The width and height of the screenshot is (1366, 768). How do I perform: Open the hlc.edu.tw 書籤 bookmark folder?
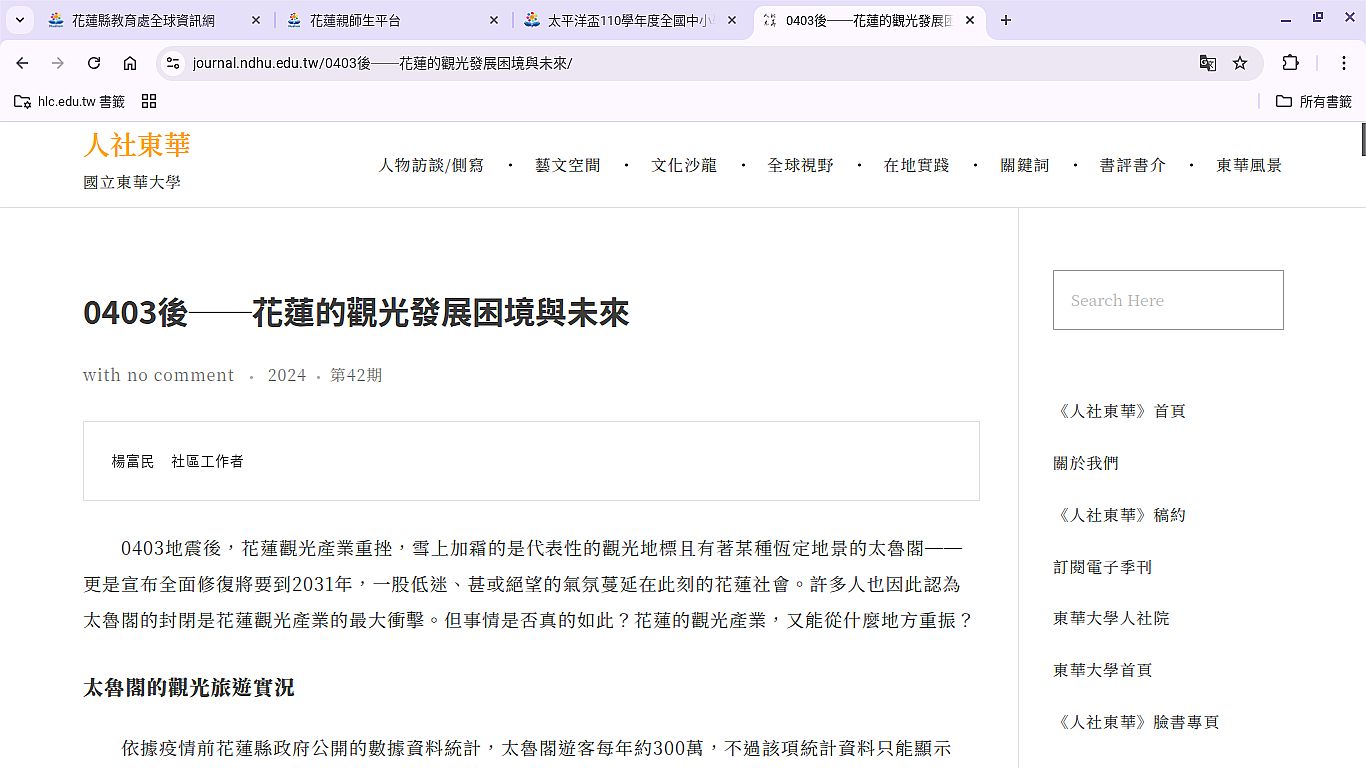[x=70, y=101]
